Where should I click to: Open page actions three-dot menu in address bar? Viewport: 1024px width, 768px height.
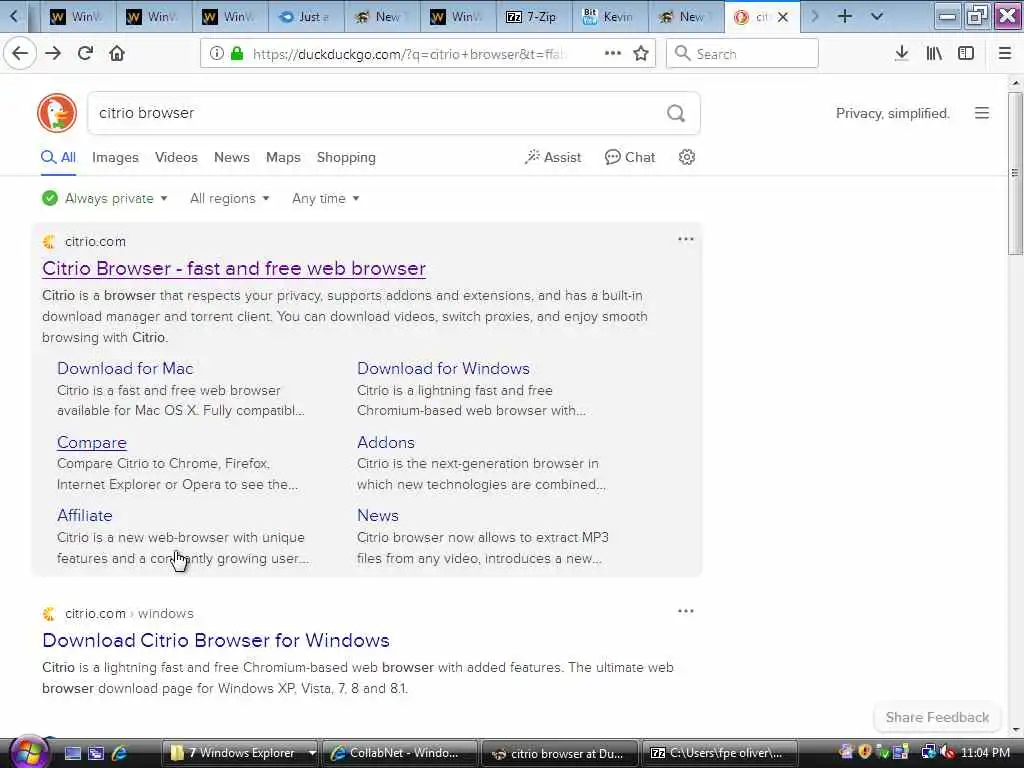613,54
